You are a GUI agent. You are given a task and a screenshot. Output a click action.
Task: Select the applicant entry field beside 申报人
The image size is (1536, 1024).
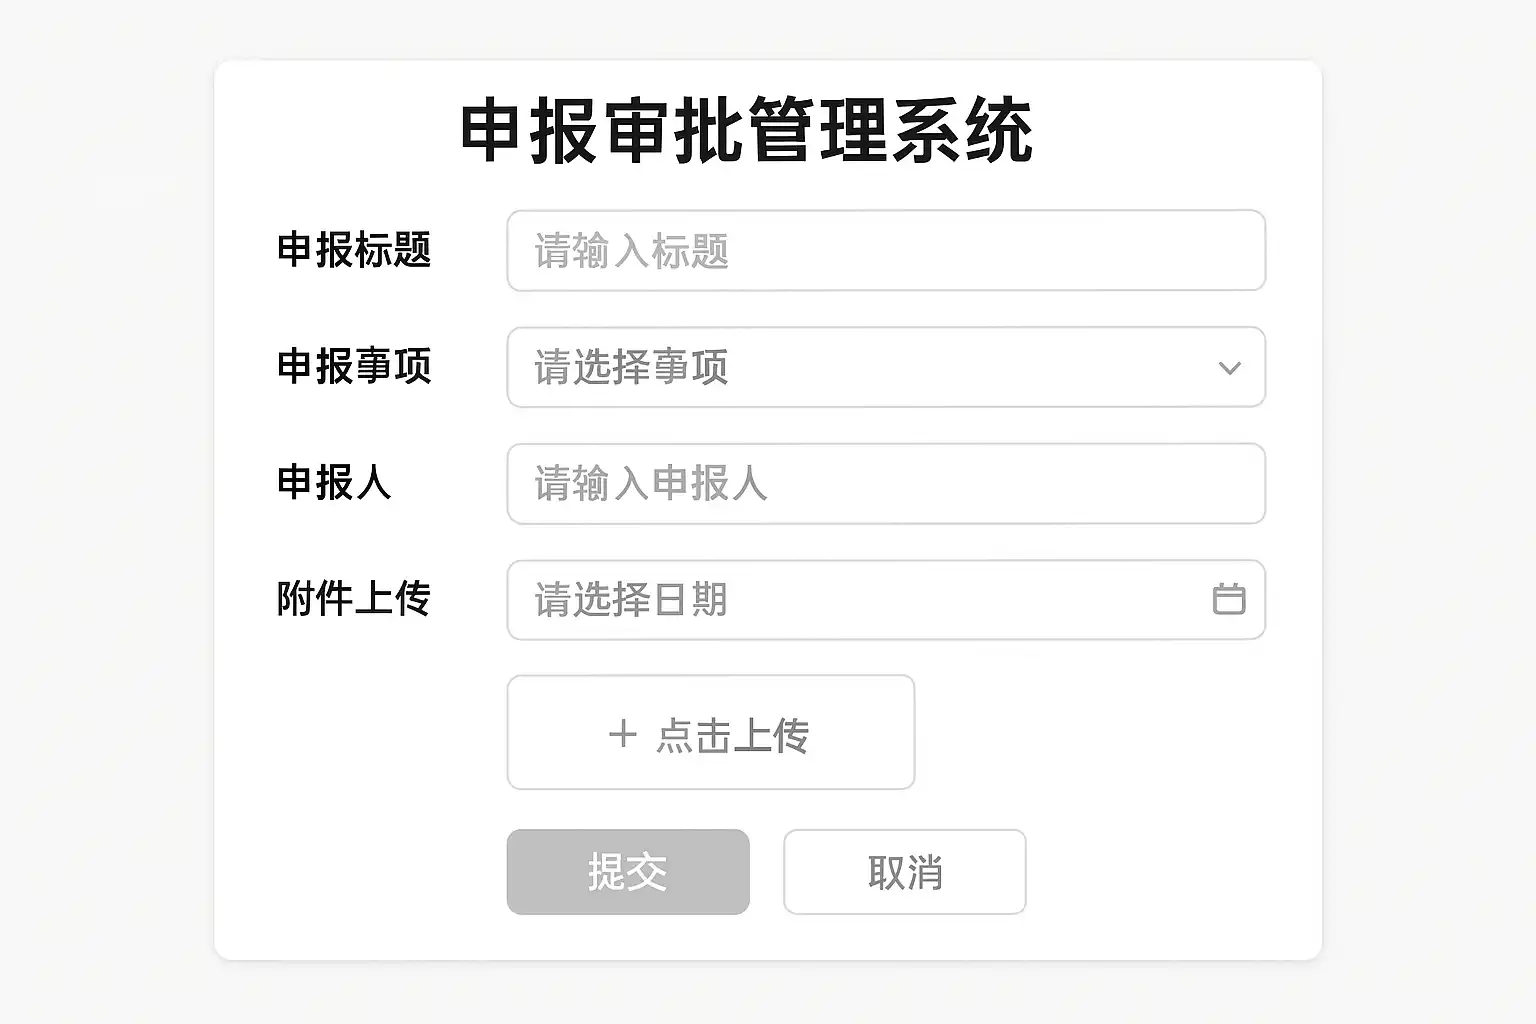click(885, 484)
